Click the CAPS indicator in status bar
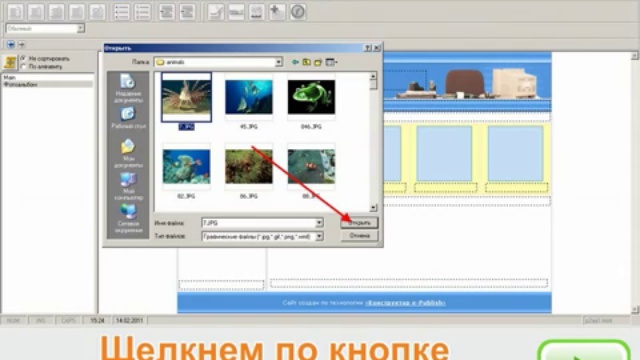This screenshot has height=360, width=640. point(68,321)
